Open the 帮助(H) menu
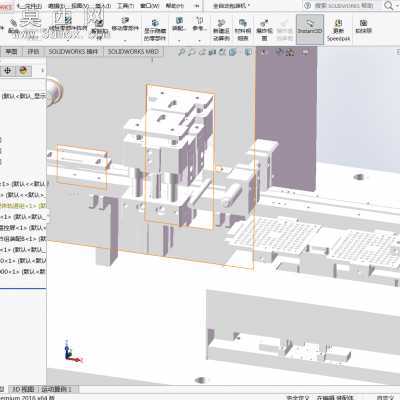 click(x=175, y=6)
